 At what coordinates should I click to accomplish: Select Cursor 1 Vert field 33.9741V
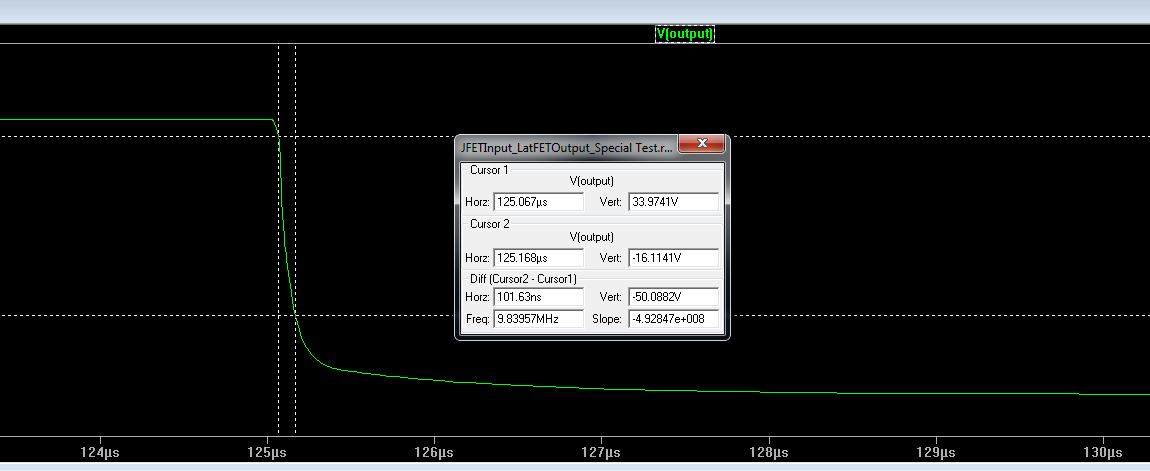click(673, 202)
